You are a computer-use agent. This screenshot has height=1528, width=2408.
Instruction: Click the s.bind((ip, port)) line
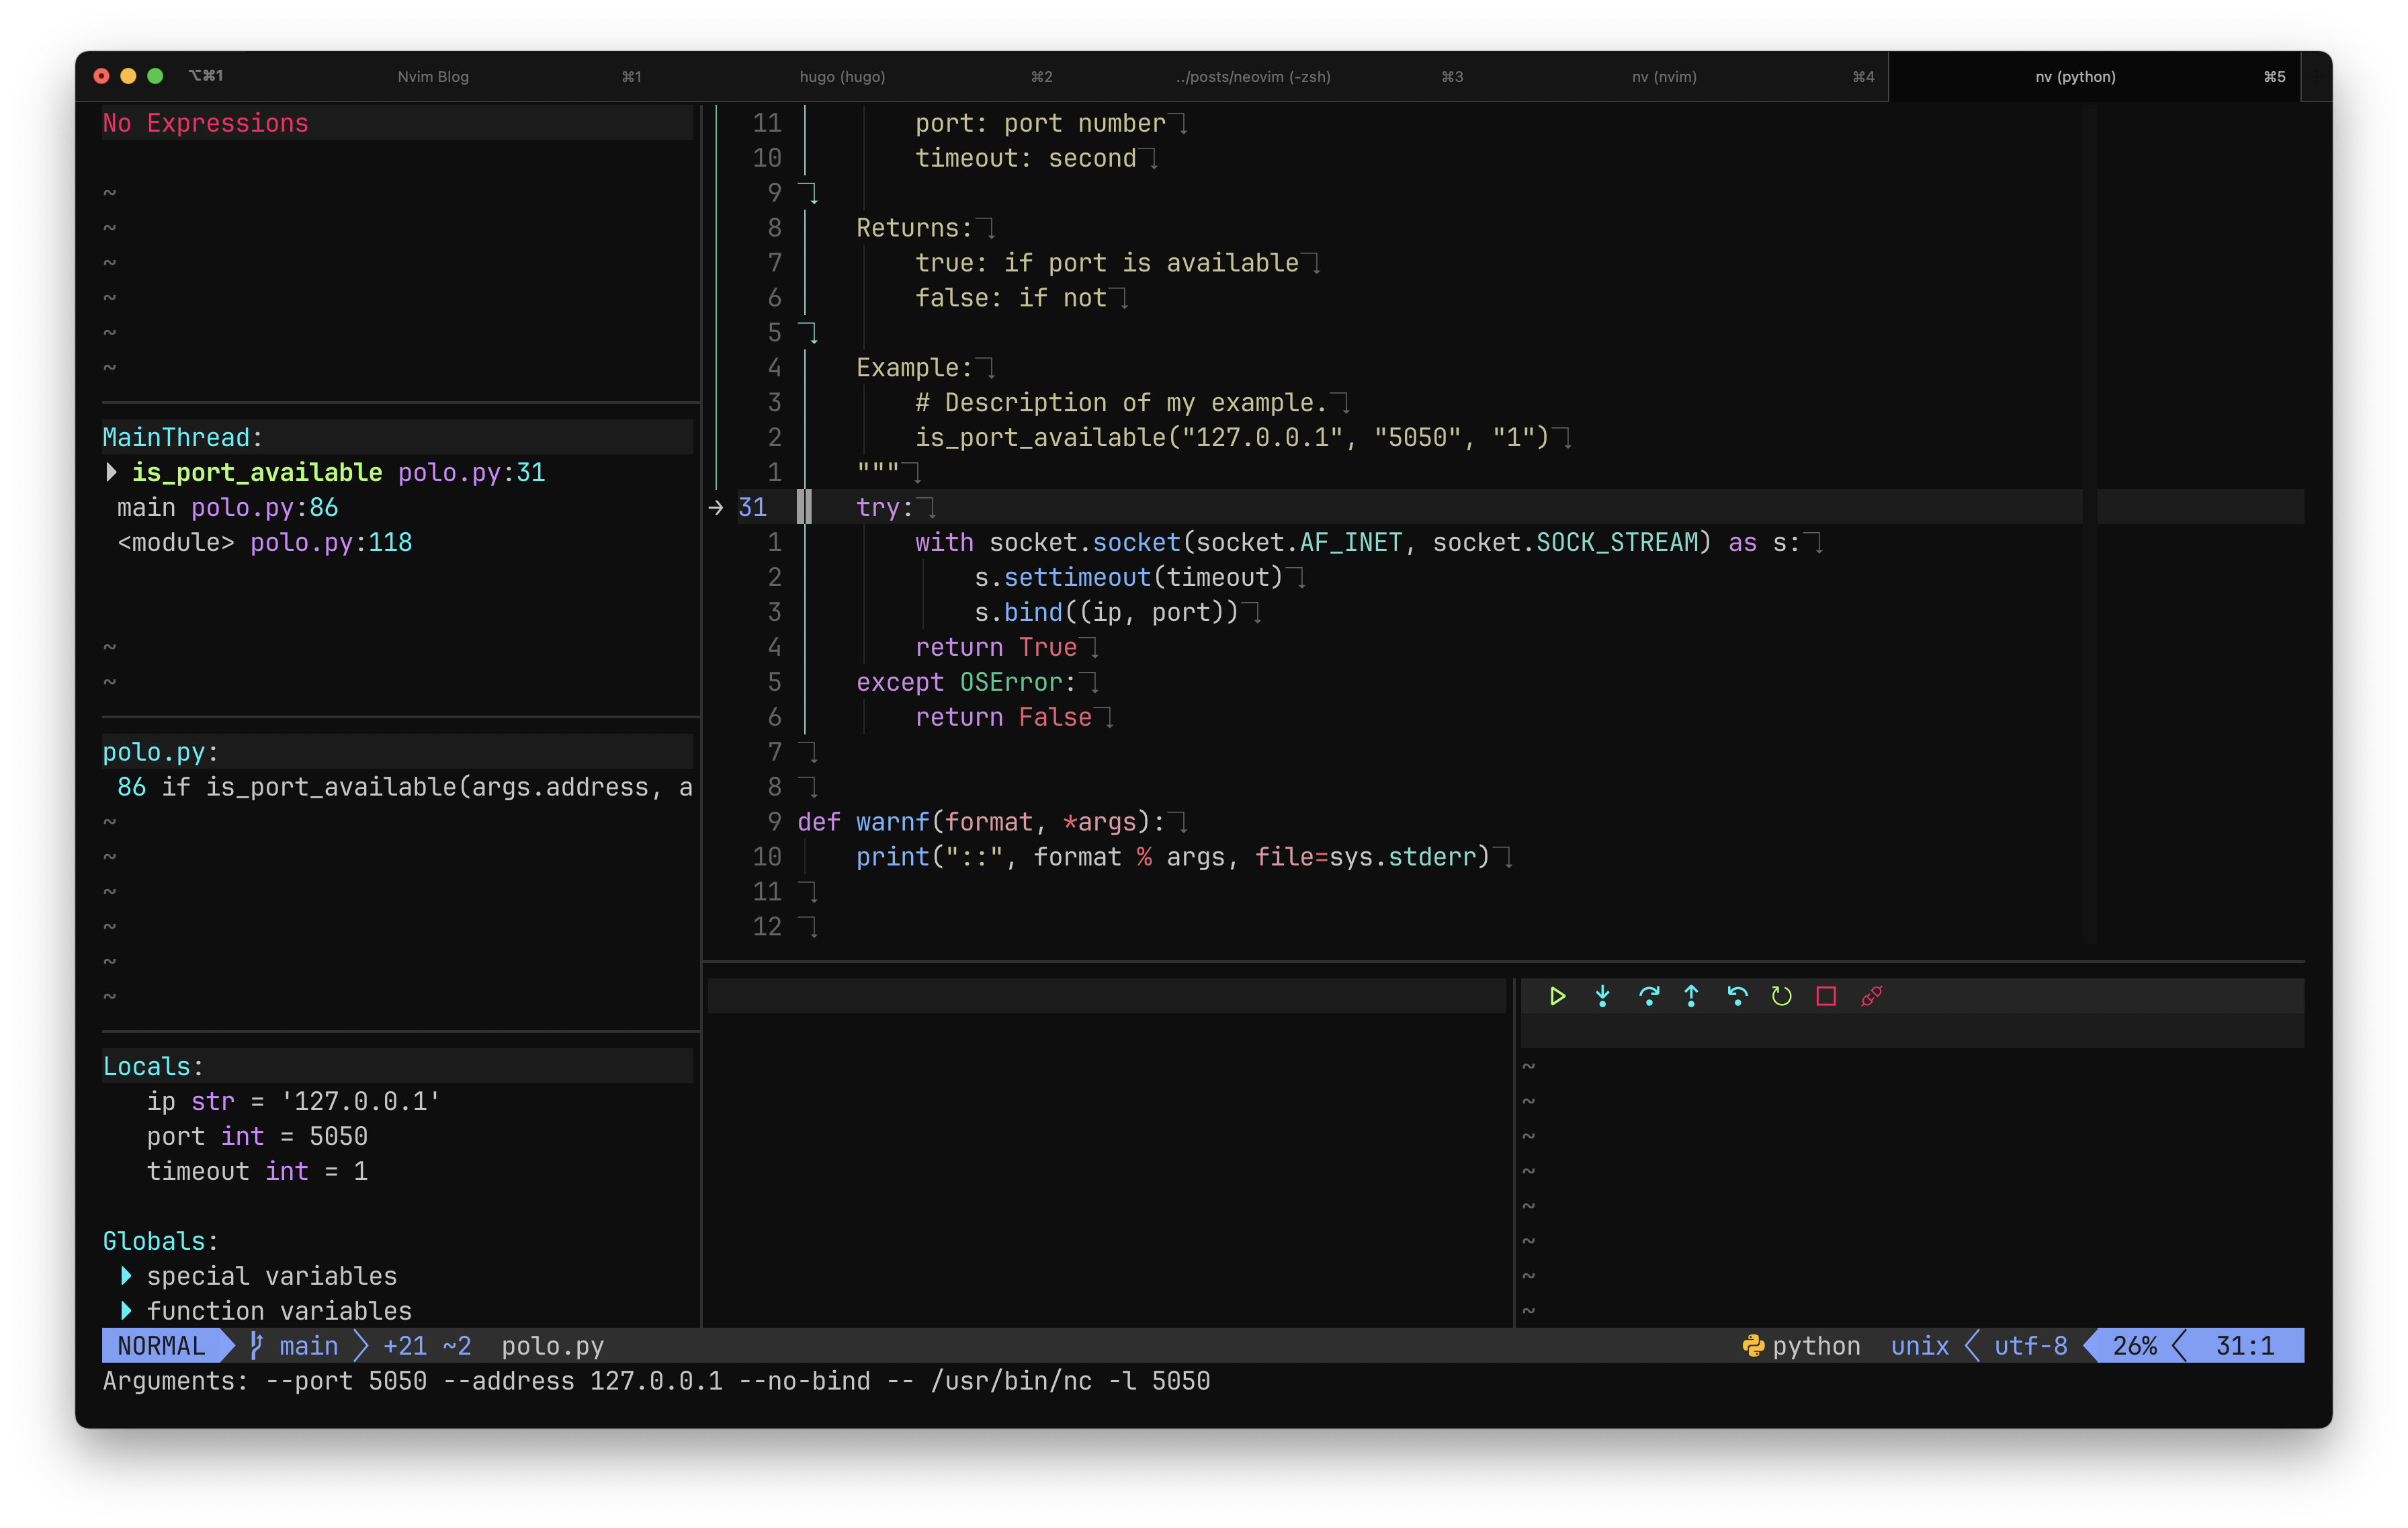coord(1106,613)
